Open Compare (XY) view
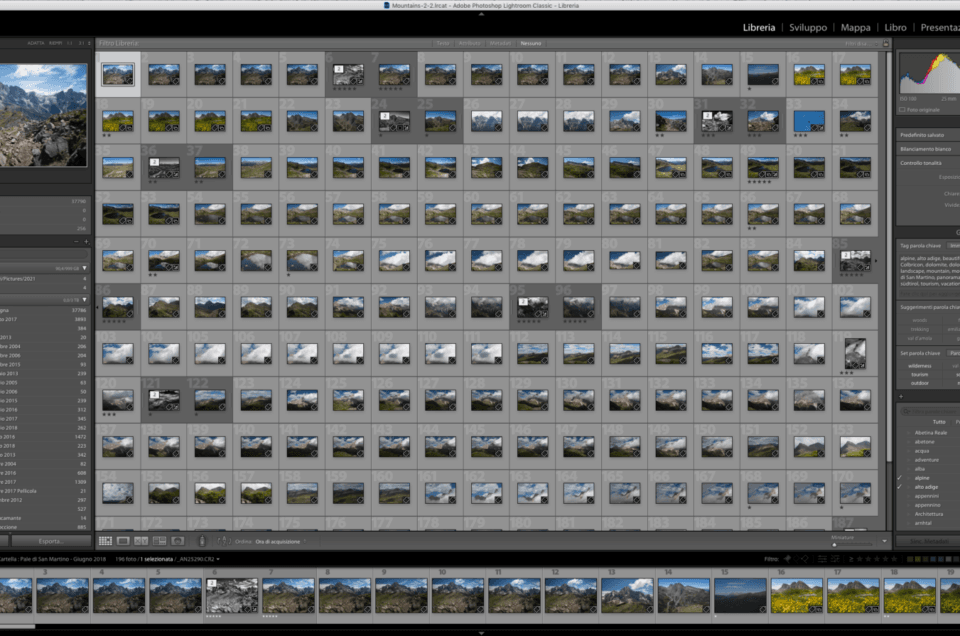The image size is (960, 636). coord(141,541)
